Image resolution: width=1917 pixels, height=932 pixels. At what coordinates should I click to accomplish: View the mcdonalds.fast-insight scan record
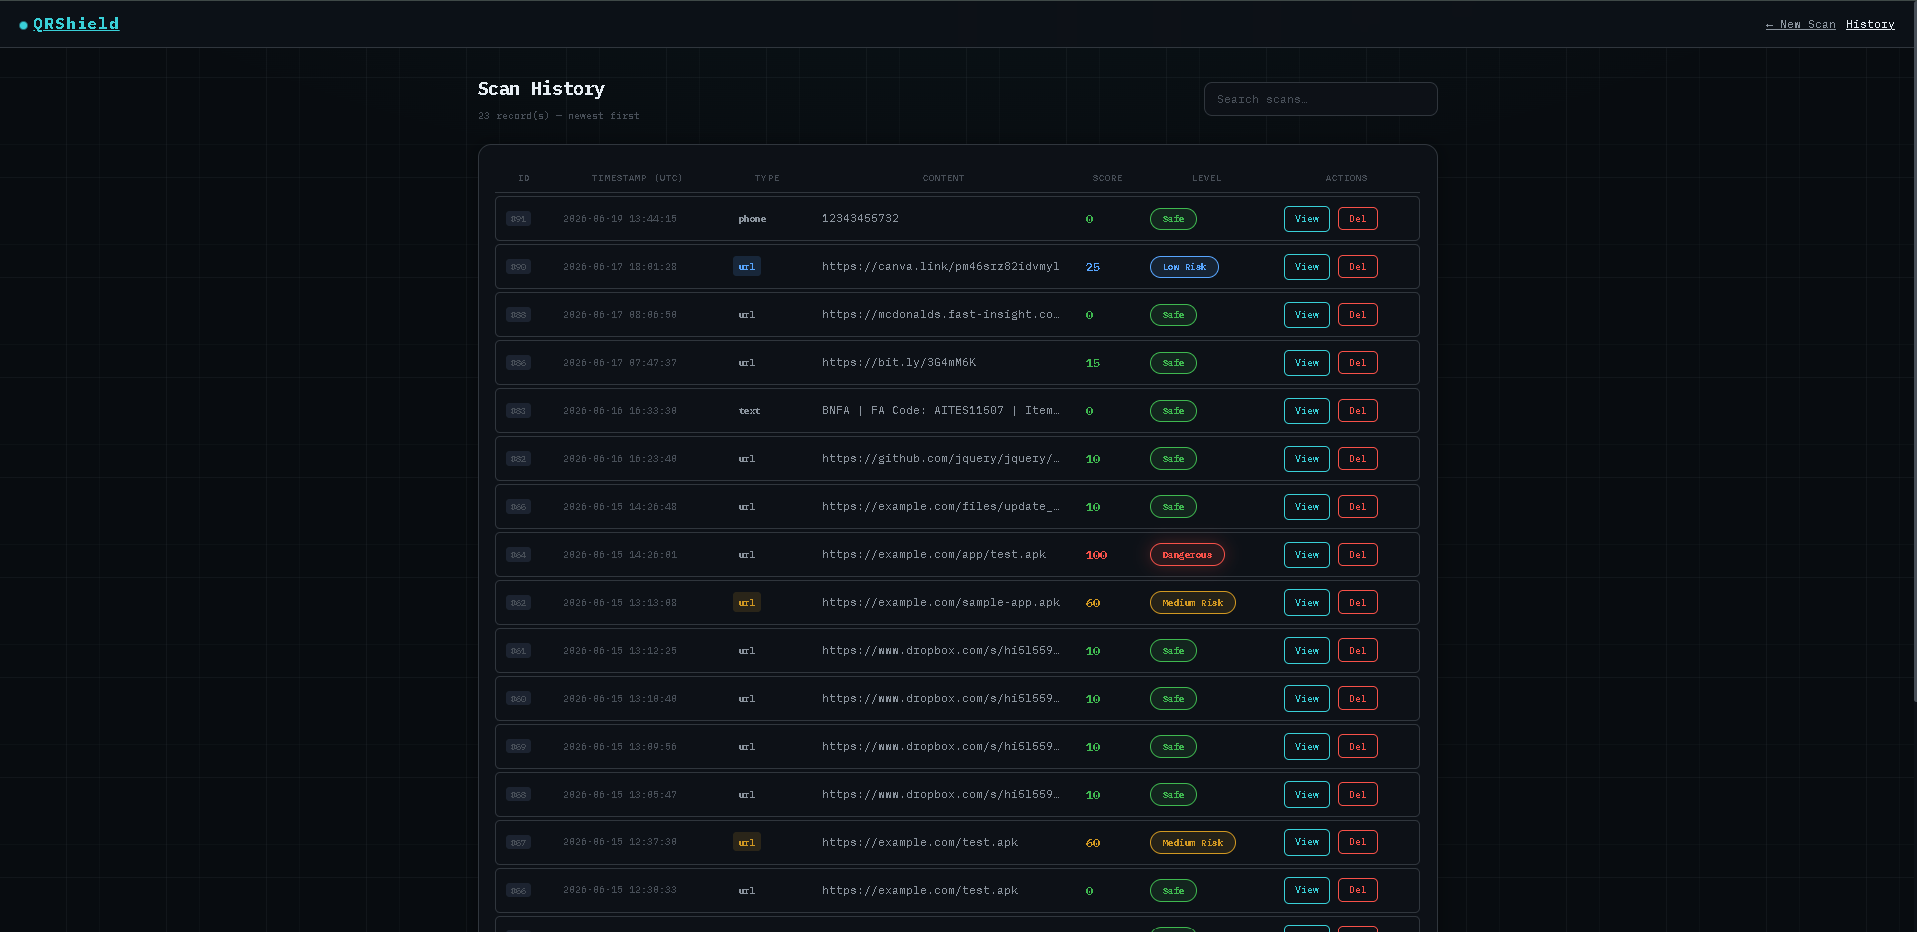click(1306, 315)
